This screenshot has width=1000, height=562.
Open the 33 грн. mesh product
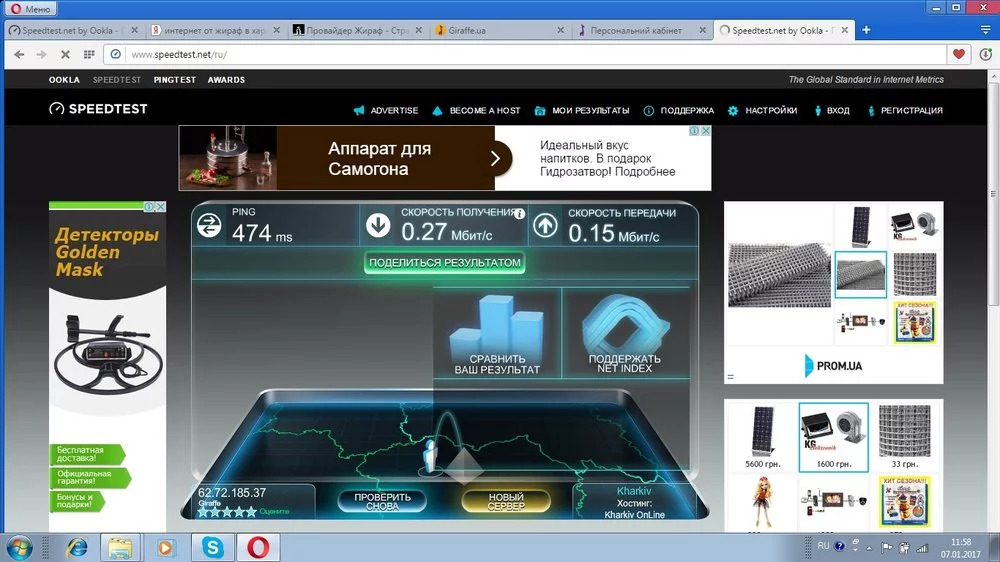pos(904,437)
